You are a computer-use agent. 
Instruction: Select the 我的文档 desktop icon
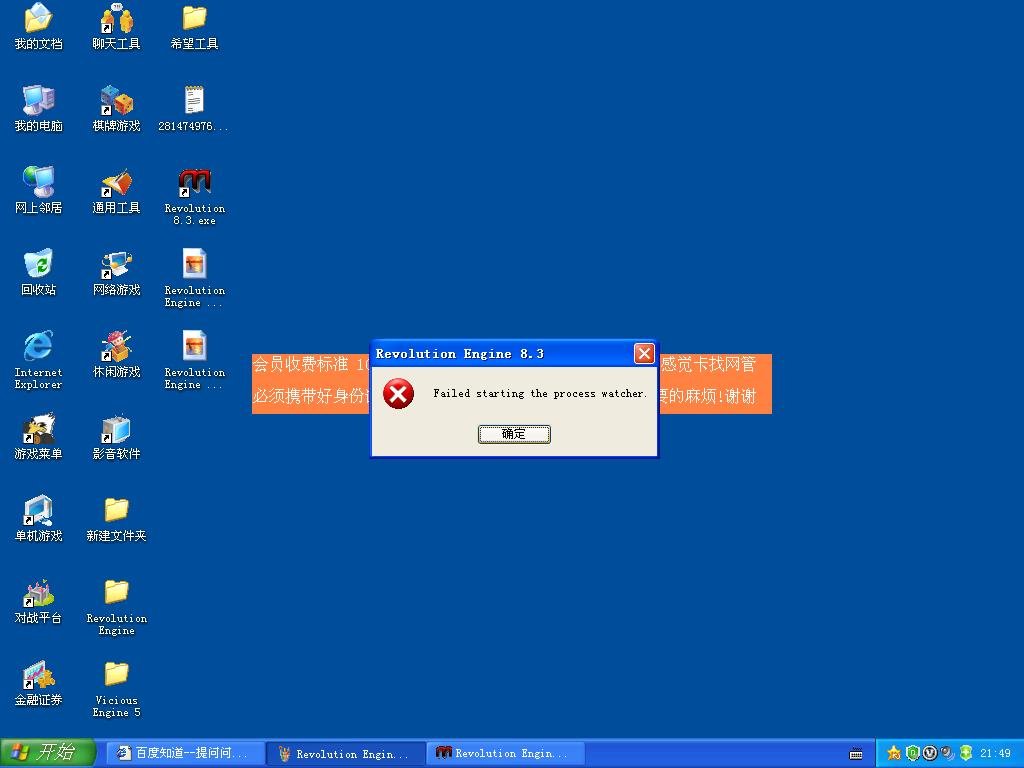[39, 27]
